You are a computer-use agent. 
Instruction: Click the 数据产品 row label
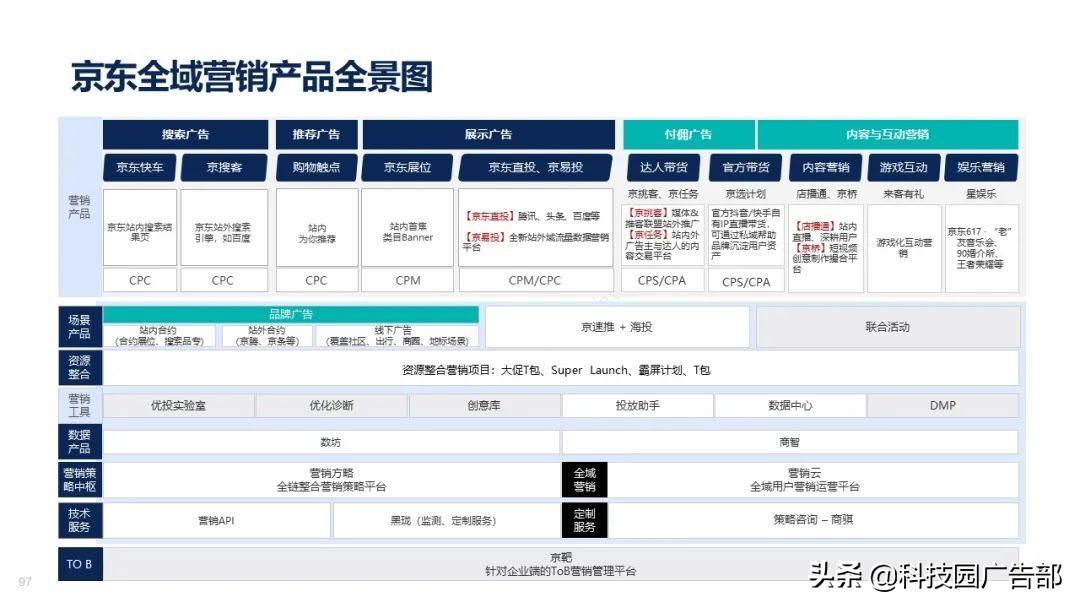(80, 442)
